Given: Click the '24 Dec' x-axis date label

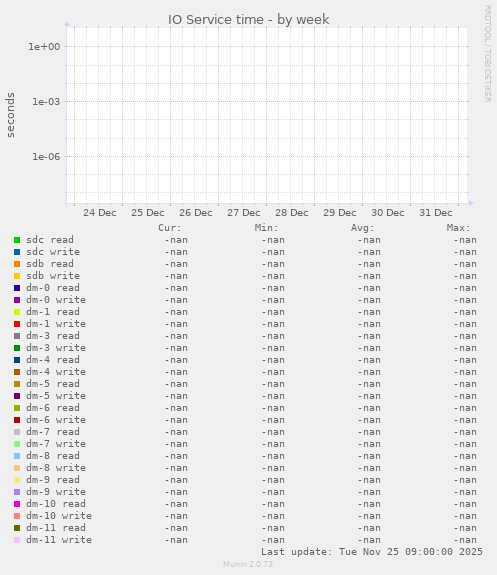Looking at the screenshot, I should (100, 213).
